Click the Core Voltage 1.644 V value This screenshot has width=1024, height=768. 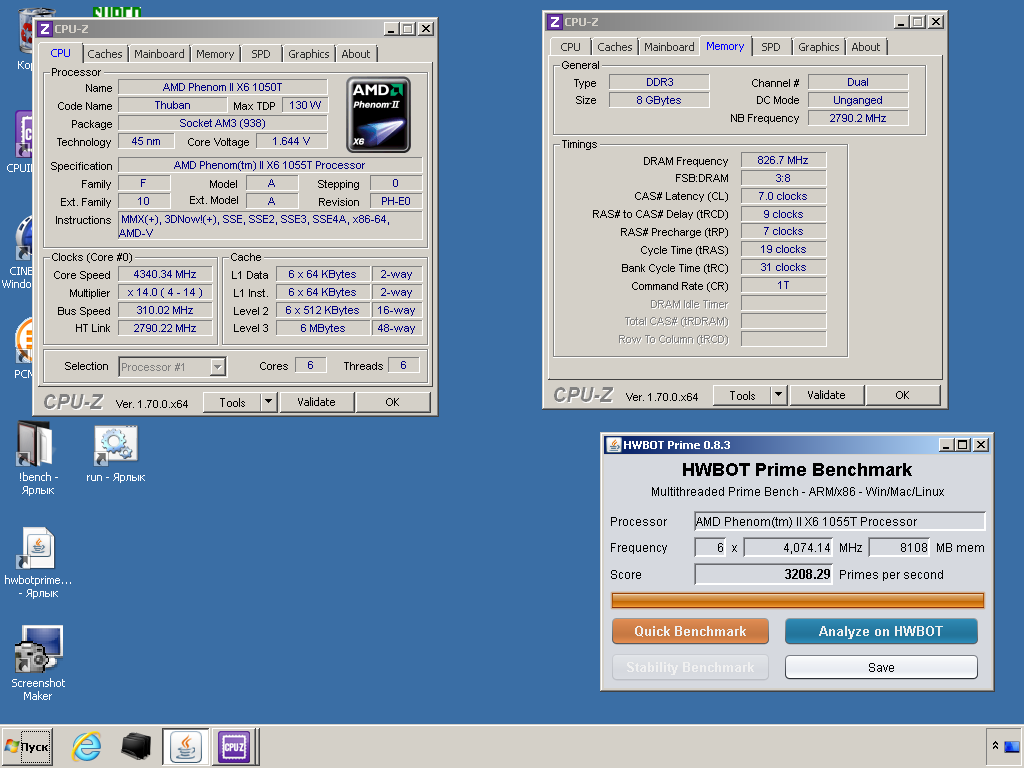click(291, 141)
